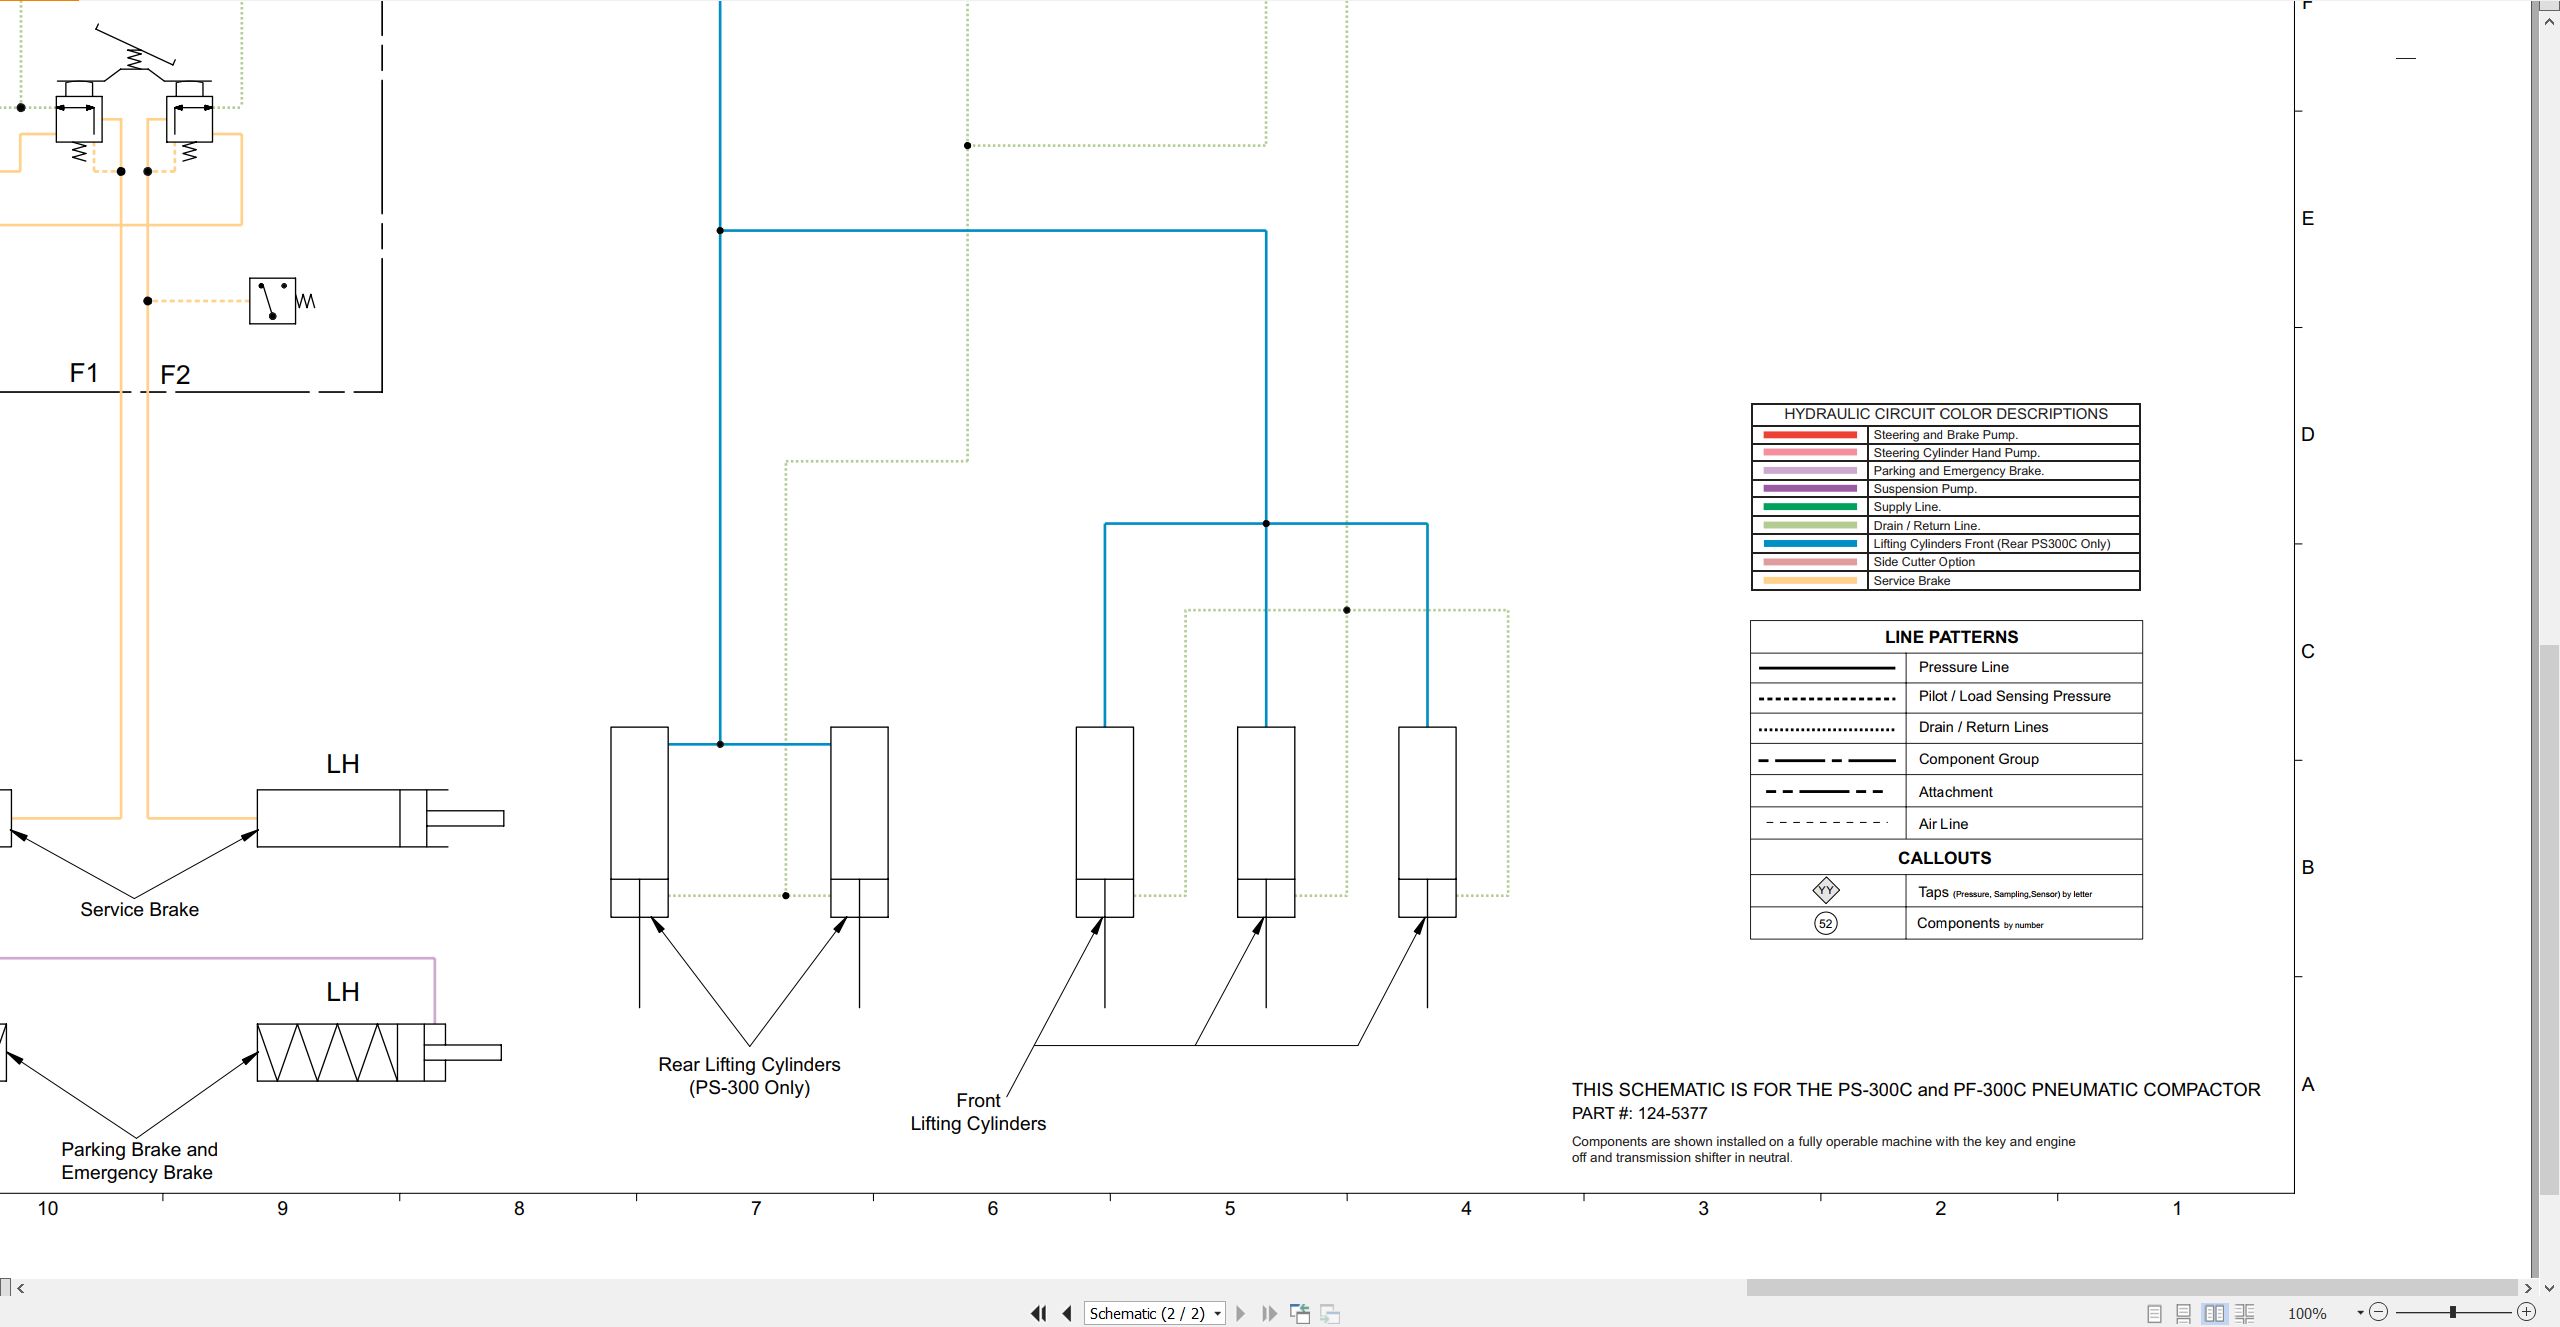Switch to continuous scrolling page view

2184,1313
